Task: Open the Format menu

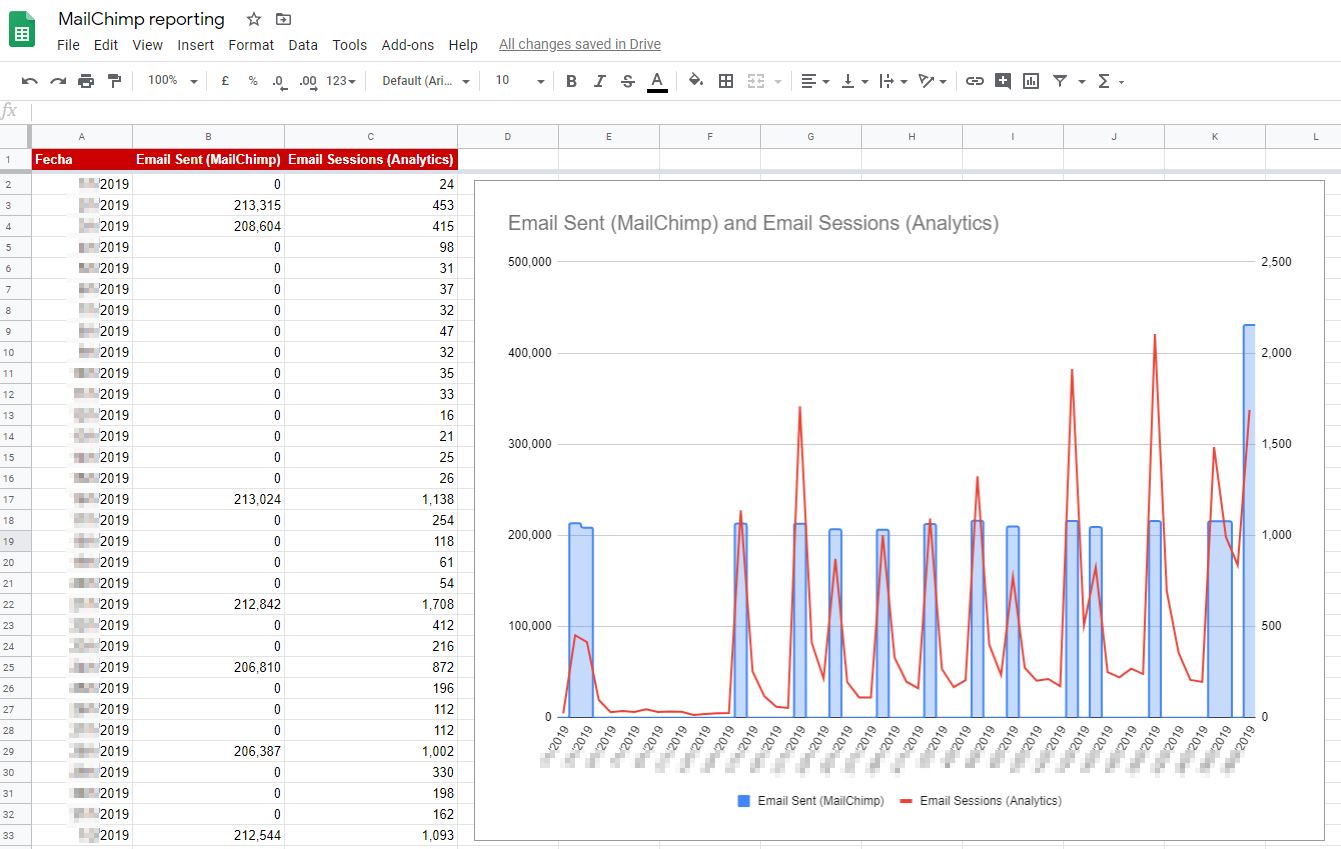Action: click(251, 45)
